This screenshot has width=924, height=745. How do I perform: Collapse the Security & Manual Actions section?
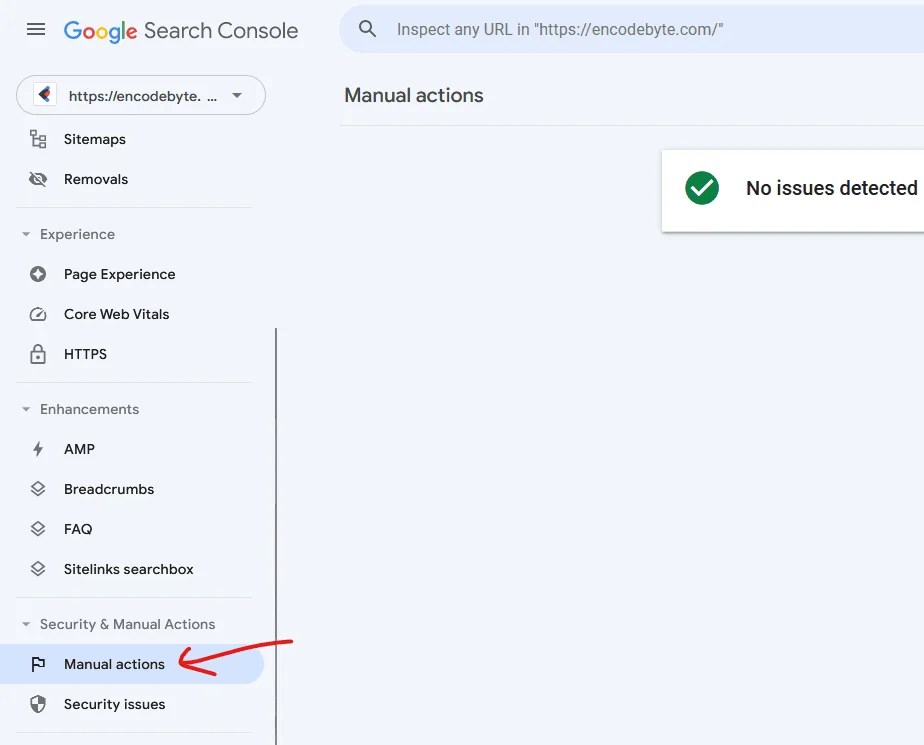tap(25, 624)
